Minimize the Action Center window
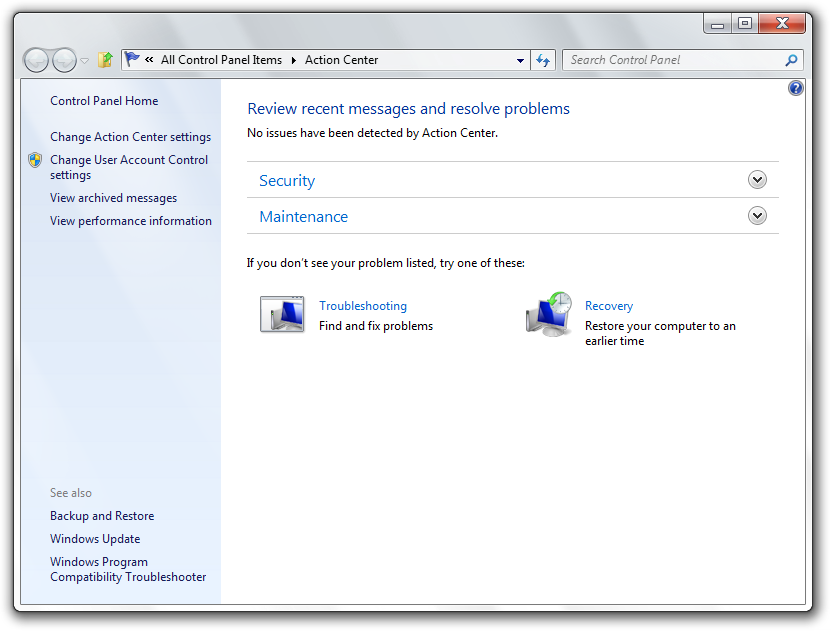This screenshot has width=832, height=632. [x=717, y=23]
